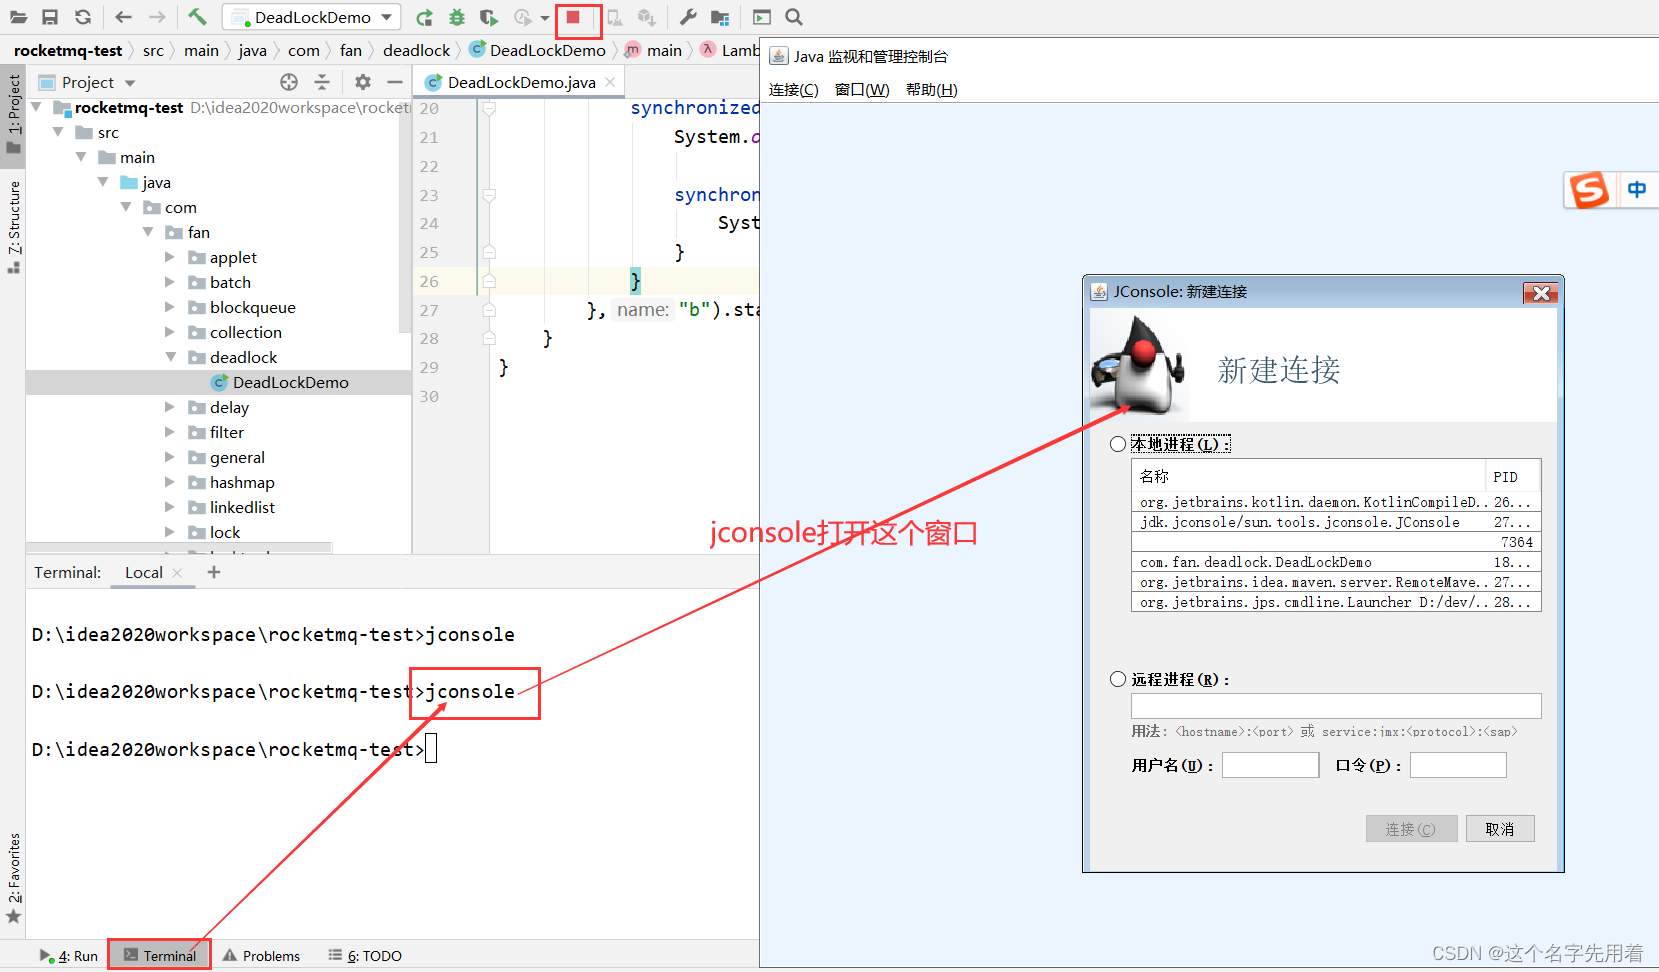
Task: Expand the applet package
Action: point(170,257)
